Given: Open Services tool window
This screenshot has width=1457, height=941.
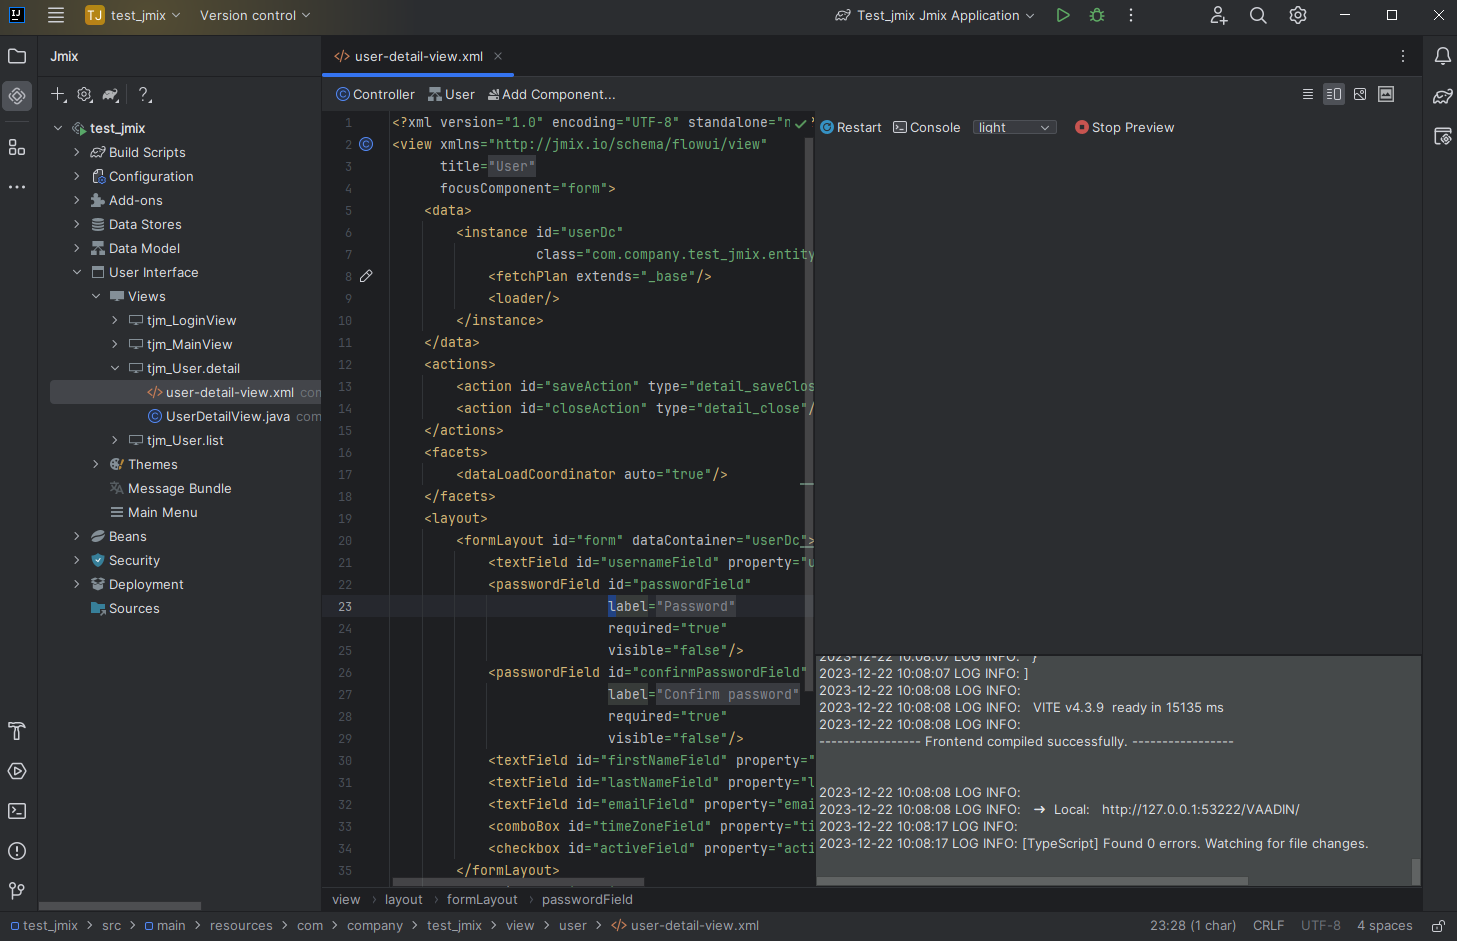Looking at the screenshot, I should (17, 771).
